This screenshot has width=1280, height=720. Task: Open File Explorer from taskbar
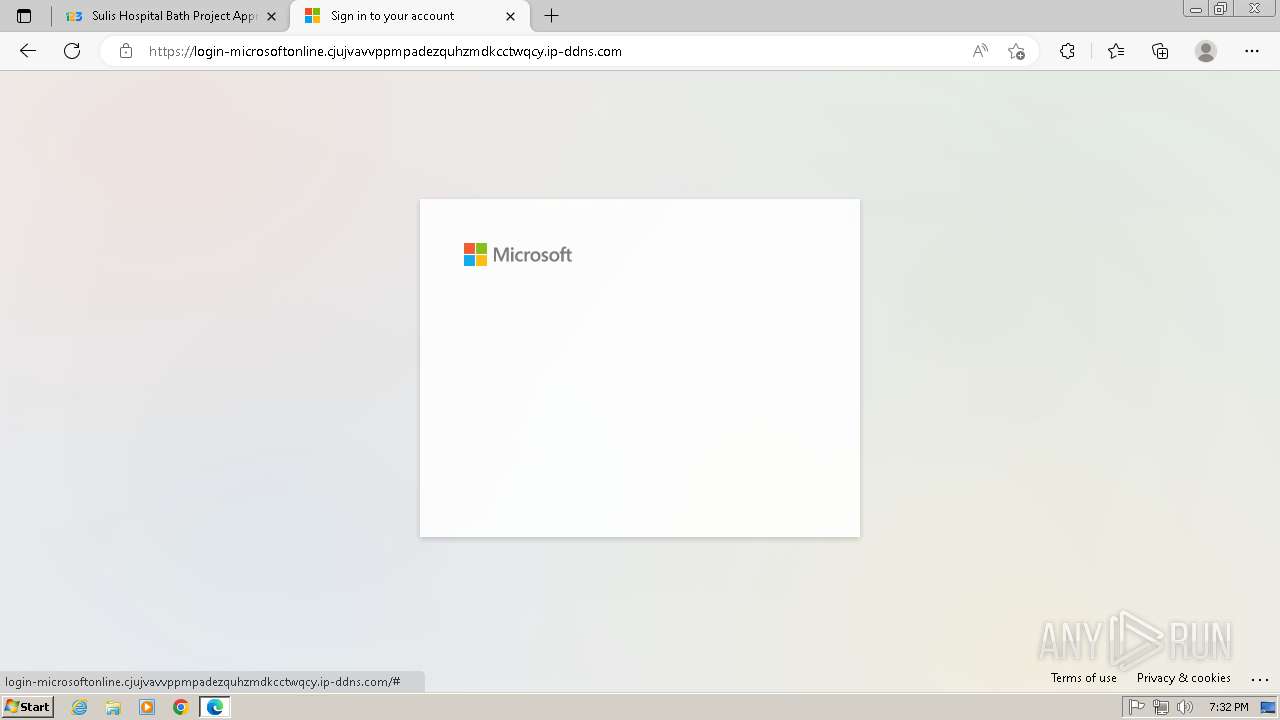[113, 707]
